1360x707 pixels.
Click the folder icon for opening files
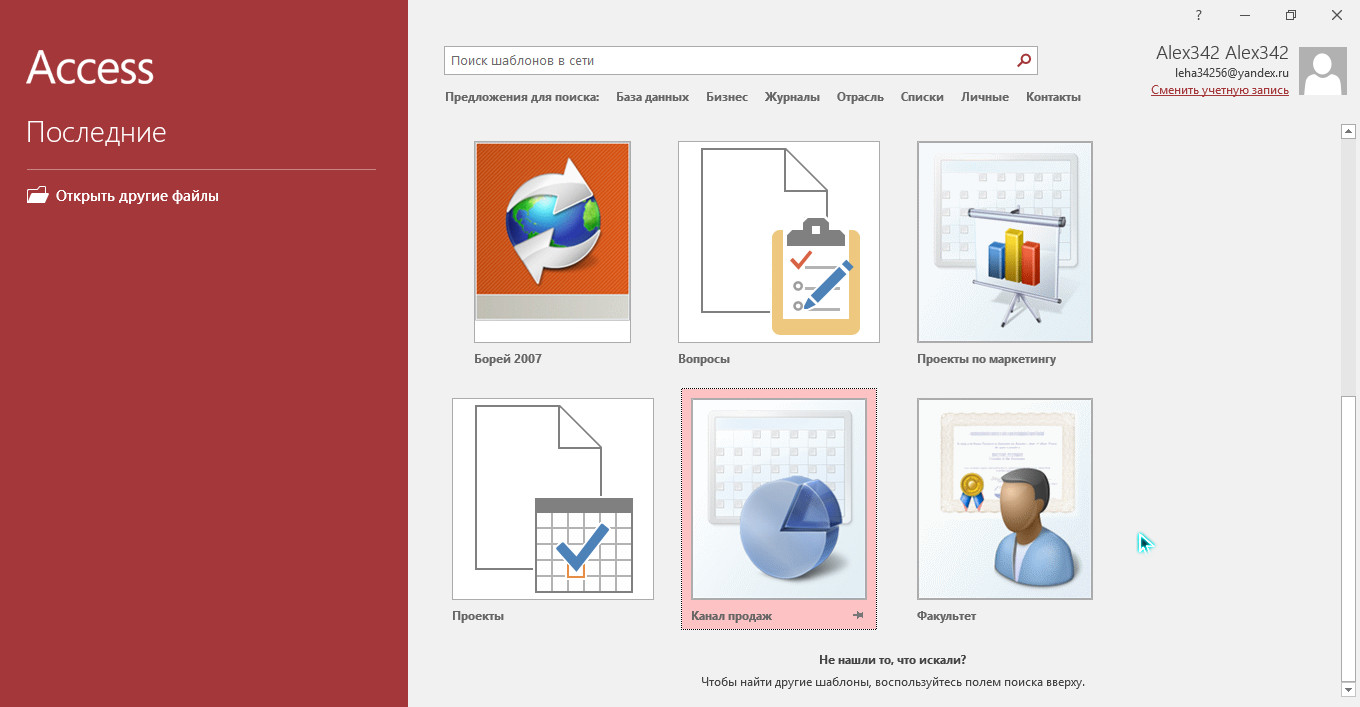37,196
